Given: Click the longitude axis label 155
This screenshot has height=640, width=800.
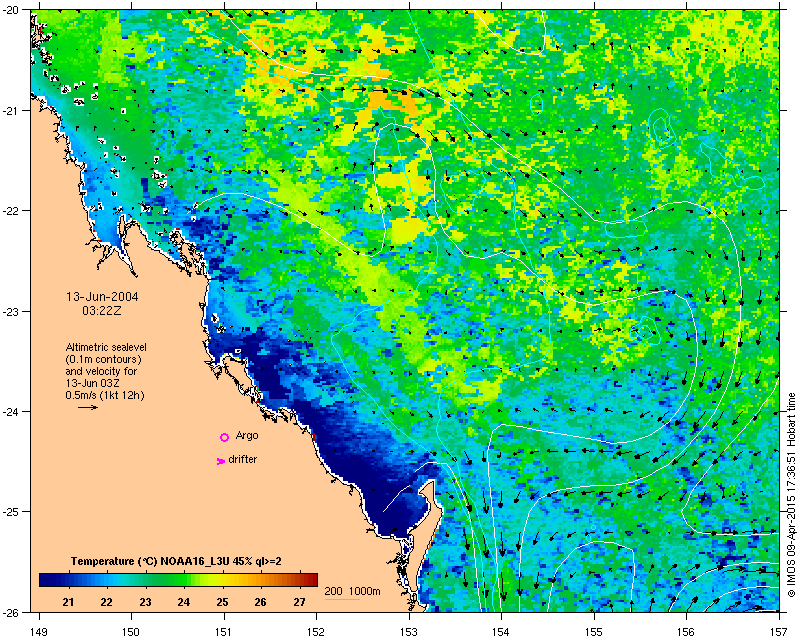Looking at the screenshot, I should [x=594, y=631].
